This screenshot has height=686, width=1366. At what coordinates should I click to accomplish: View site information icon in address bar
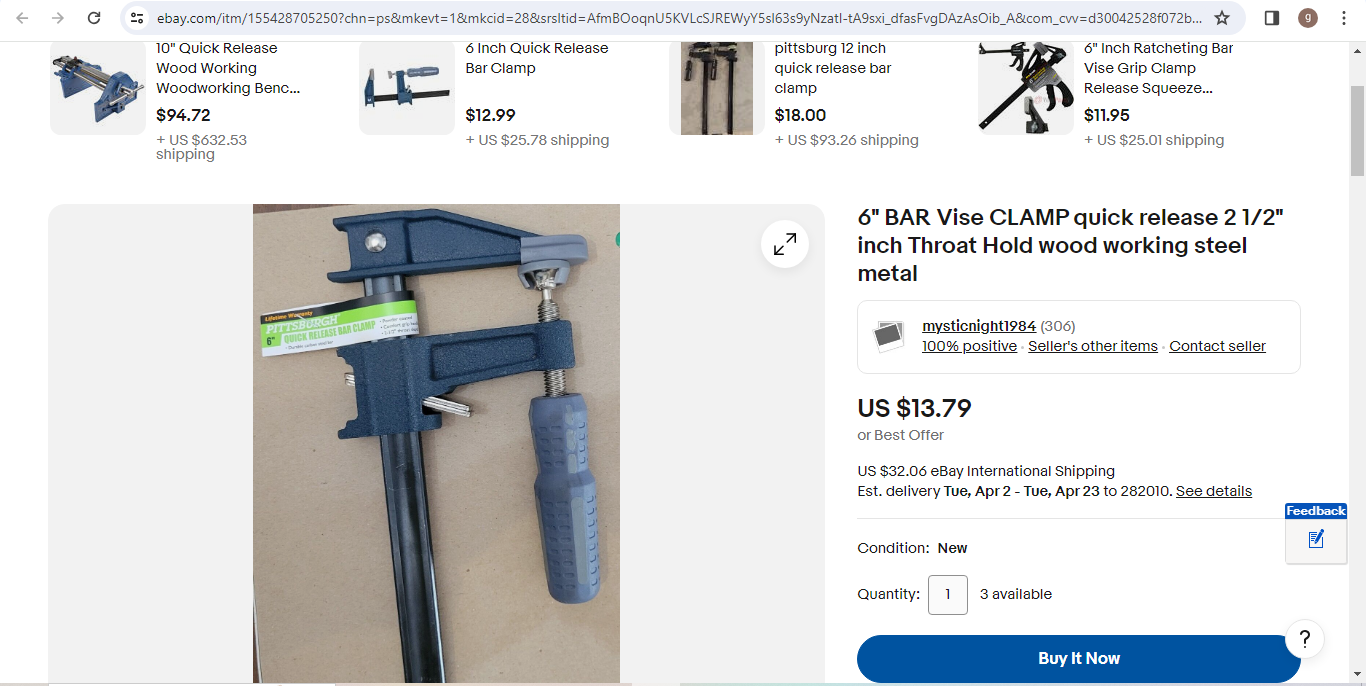pyautogui.click(x=137, y=18)
